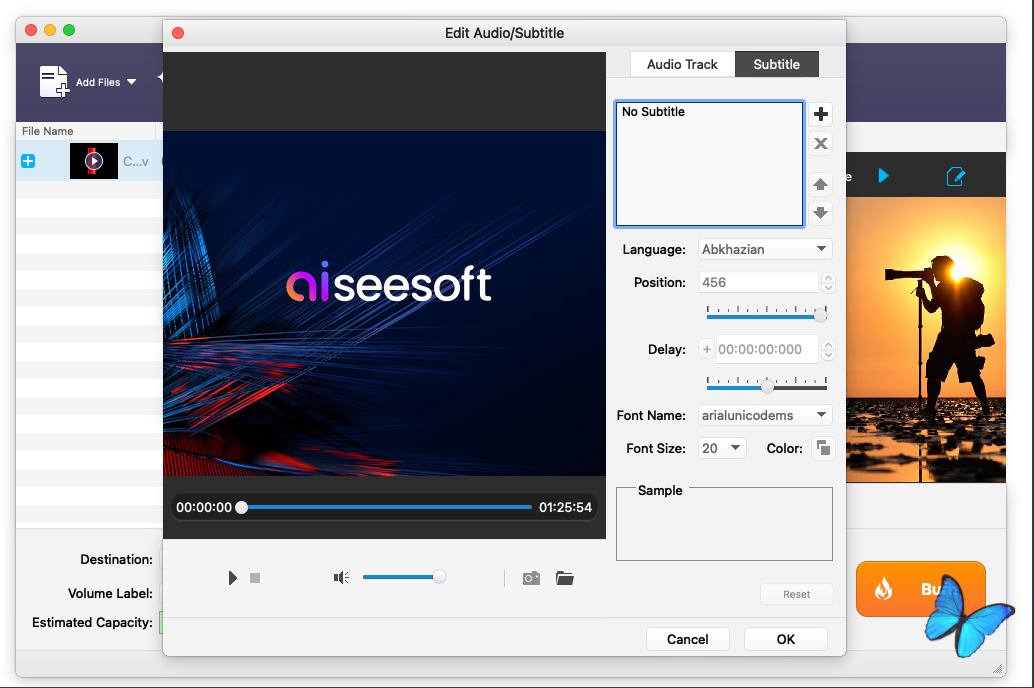Image resolution: width=1034 pixels, height=688 pixels.
Task: Click the X icon to remove subtitle
Action: coord(821,144)
